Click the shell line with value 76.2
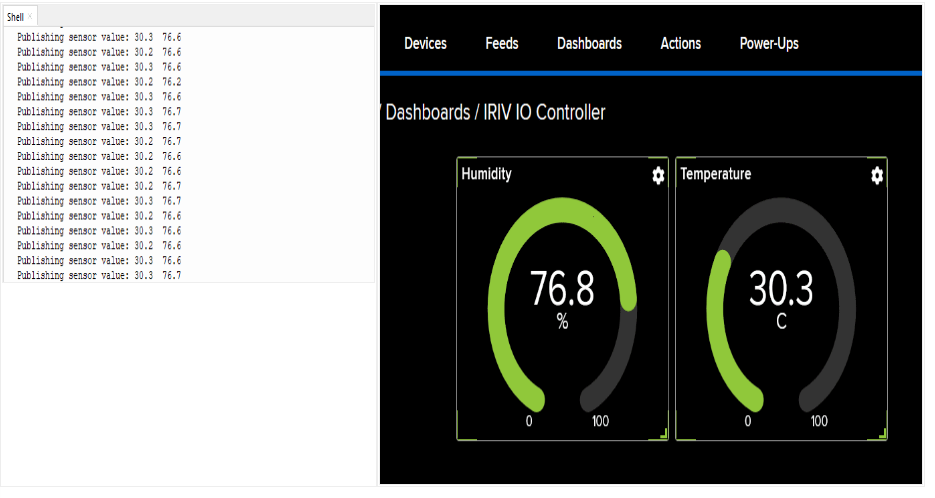935x498 pixels. click(x=99, y=82)
